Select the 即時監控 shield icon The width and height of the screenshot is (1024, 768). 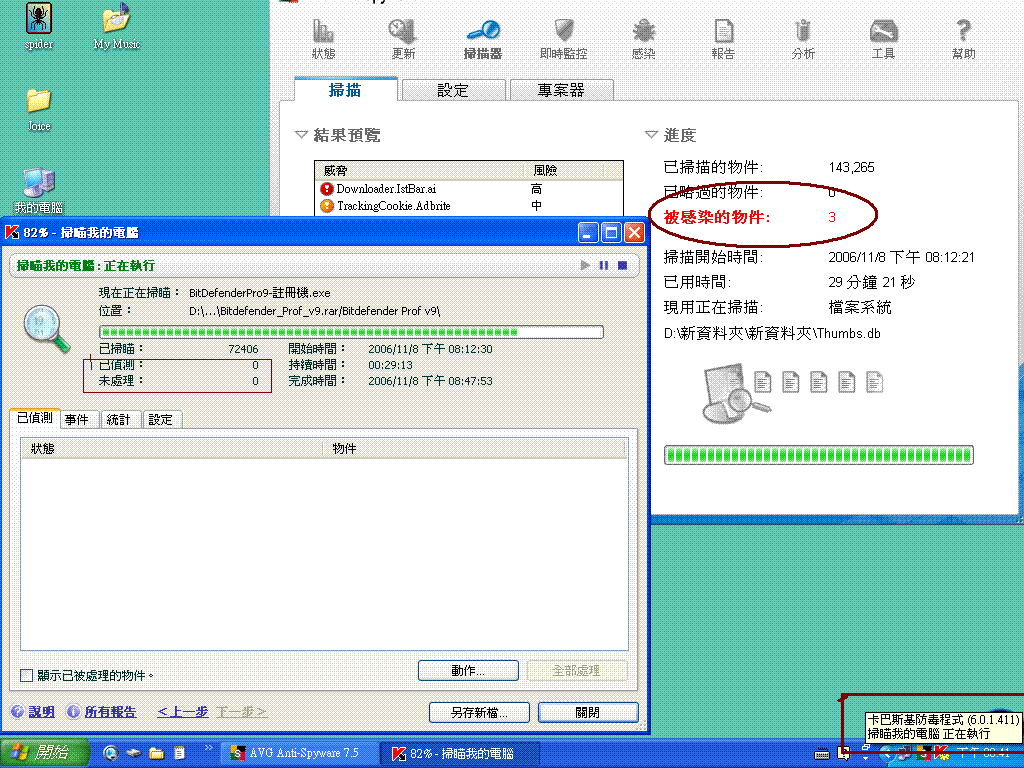point(563,39)
